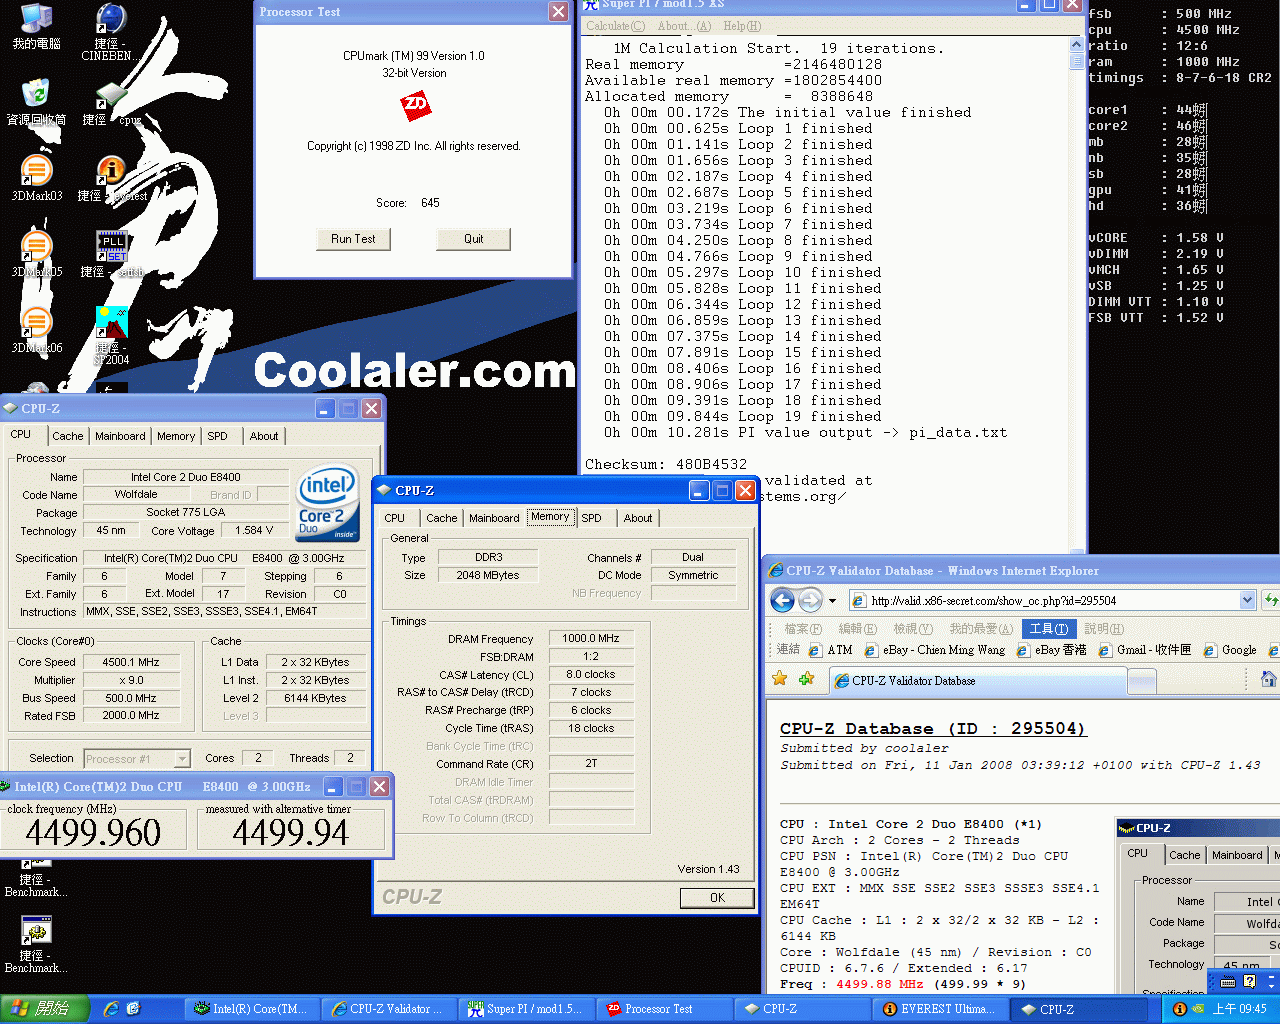Switch to the Mainboard tab in the left CPU-Z window

pyautogui.click(x=120, y=436)
